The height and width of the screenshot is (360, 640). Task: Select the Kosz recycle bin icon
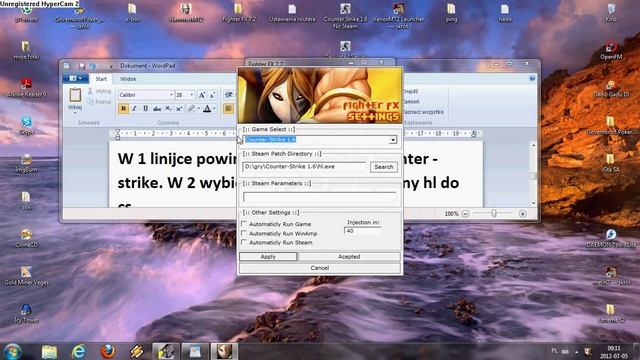point(611,12)
